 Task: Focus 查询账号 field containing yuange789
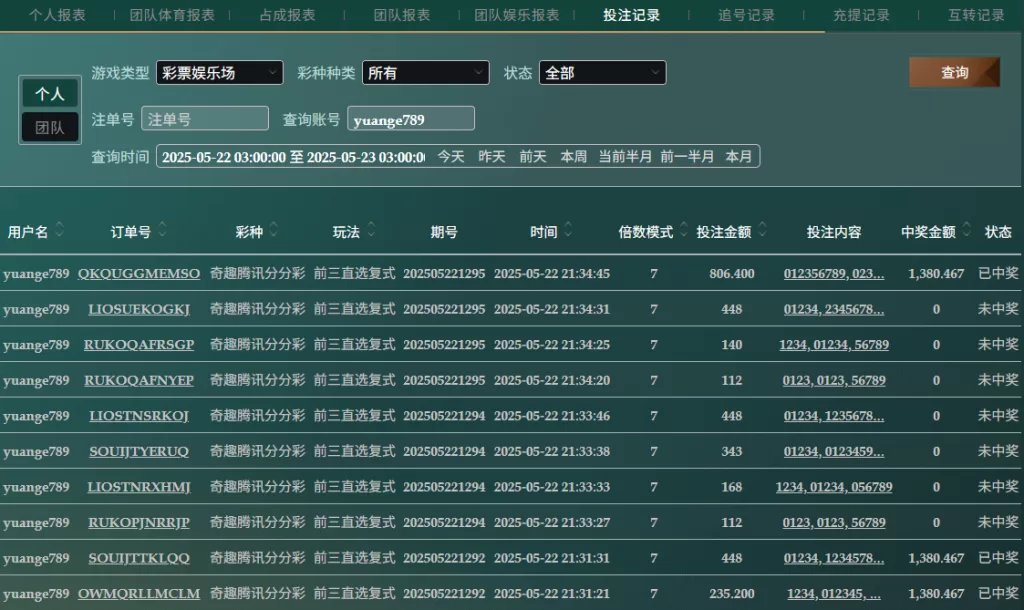pyautogui.click(x=411, y=119)
